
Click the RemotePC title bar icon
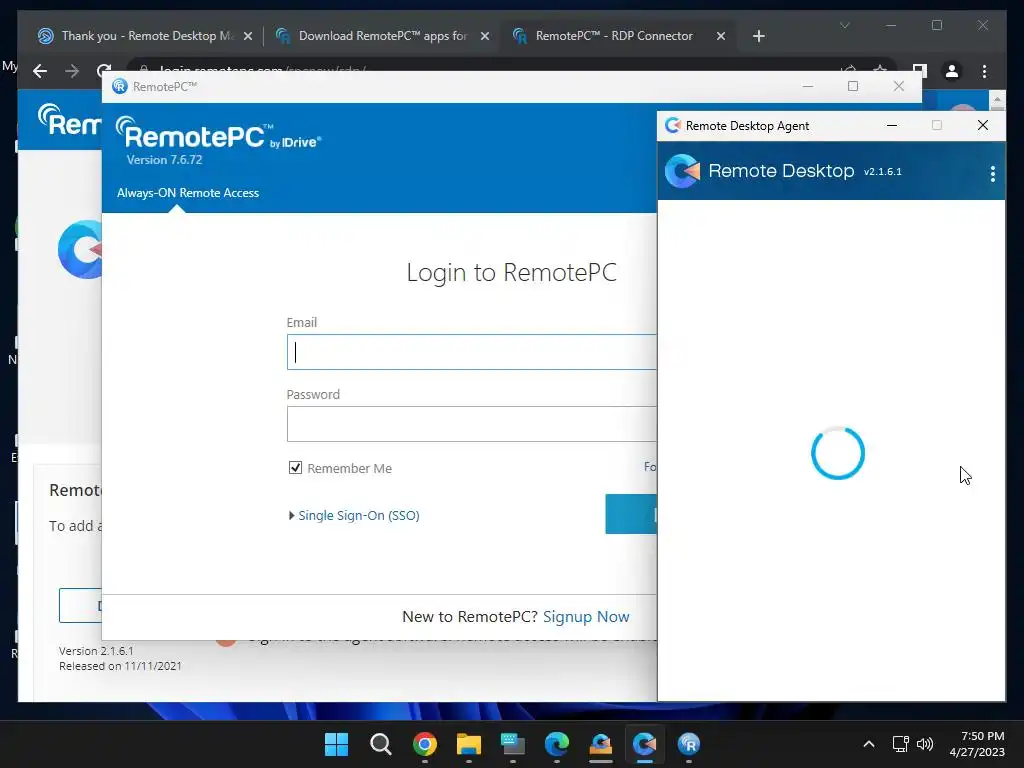point(120,86)
